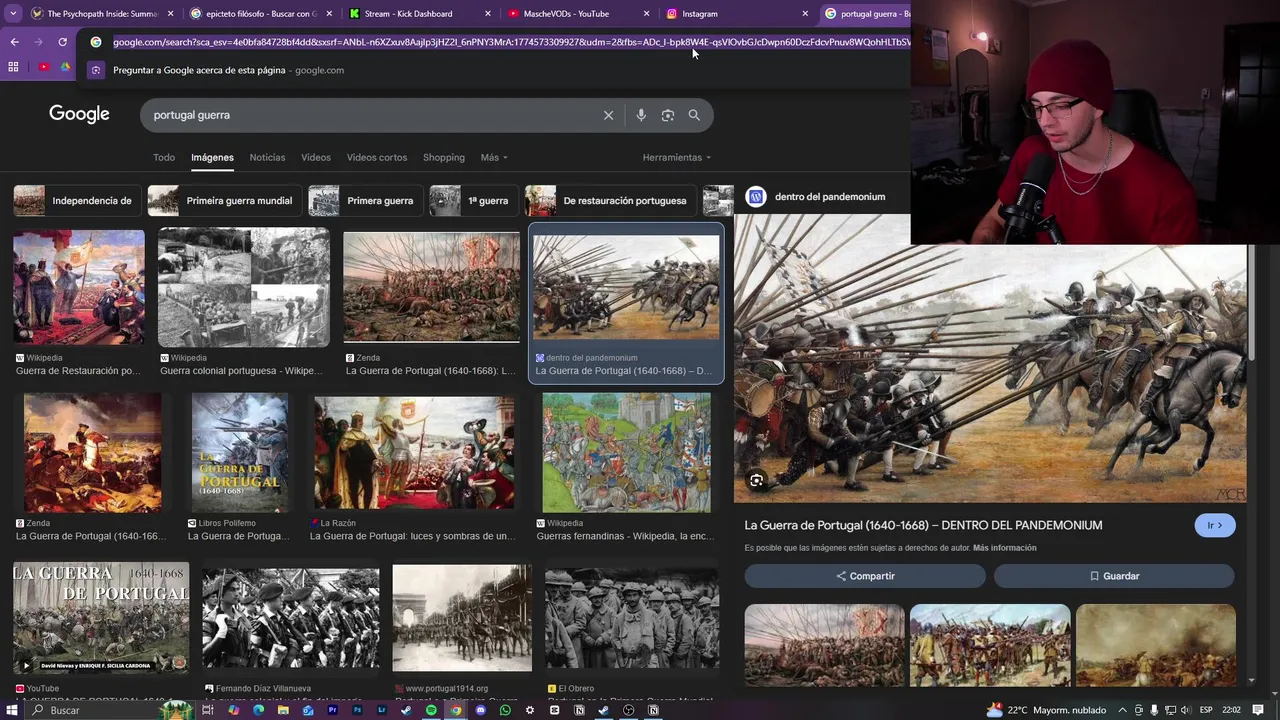Open the weather widget 22°C Mayorm. nublado
This screenshot has width=1280, height=720.
1046,710
